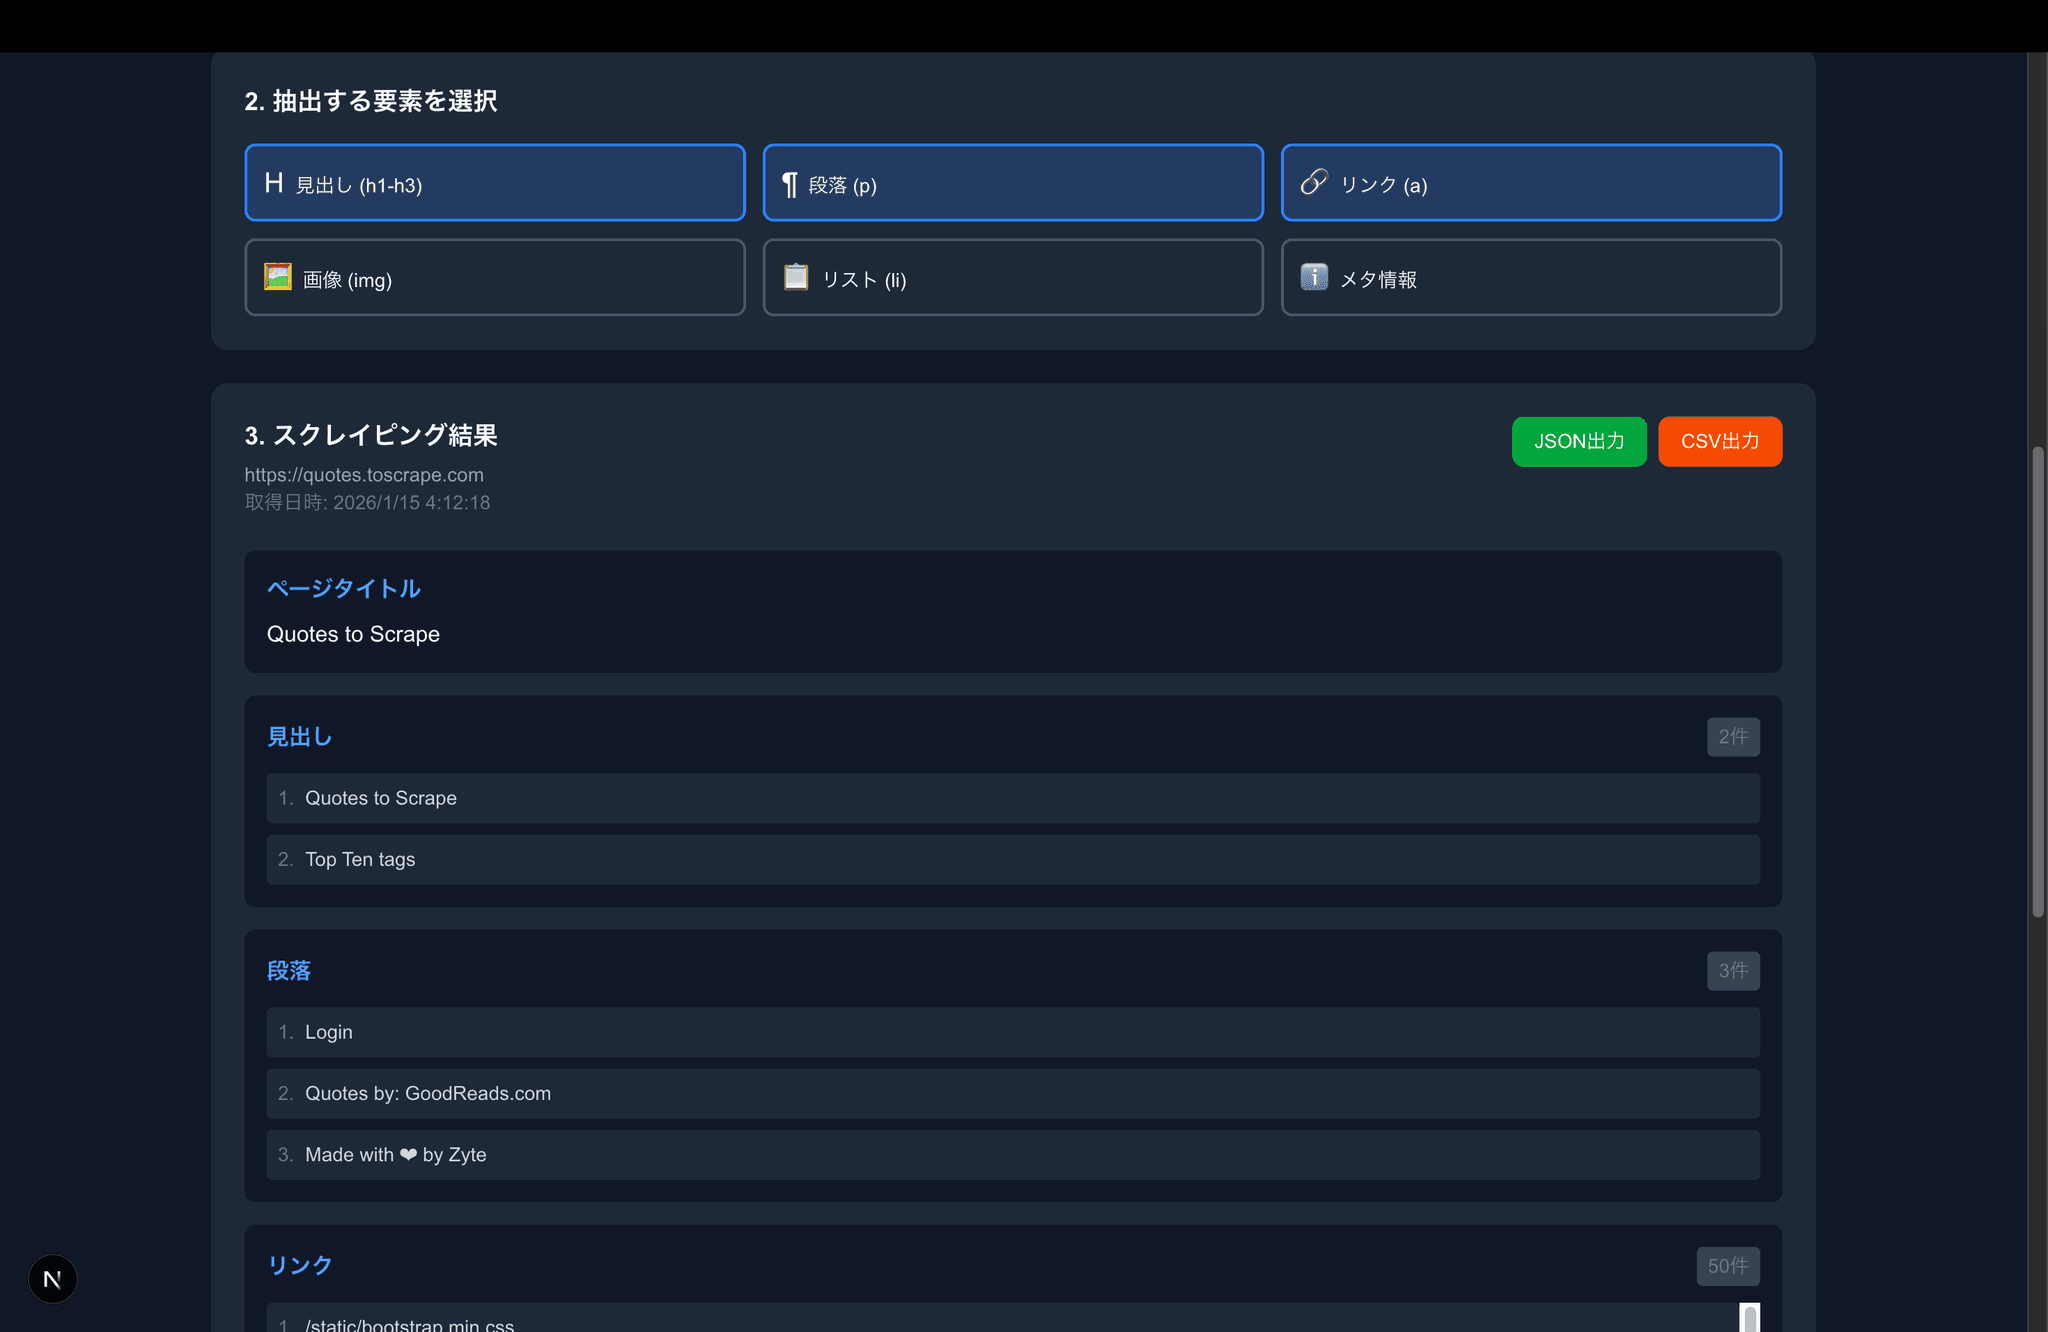Enable the リスト (li) extraction option
The image size is (2048, 1332).
click(x=1013, y=278)
